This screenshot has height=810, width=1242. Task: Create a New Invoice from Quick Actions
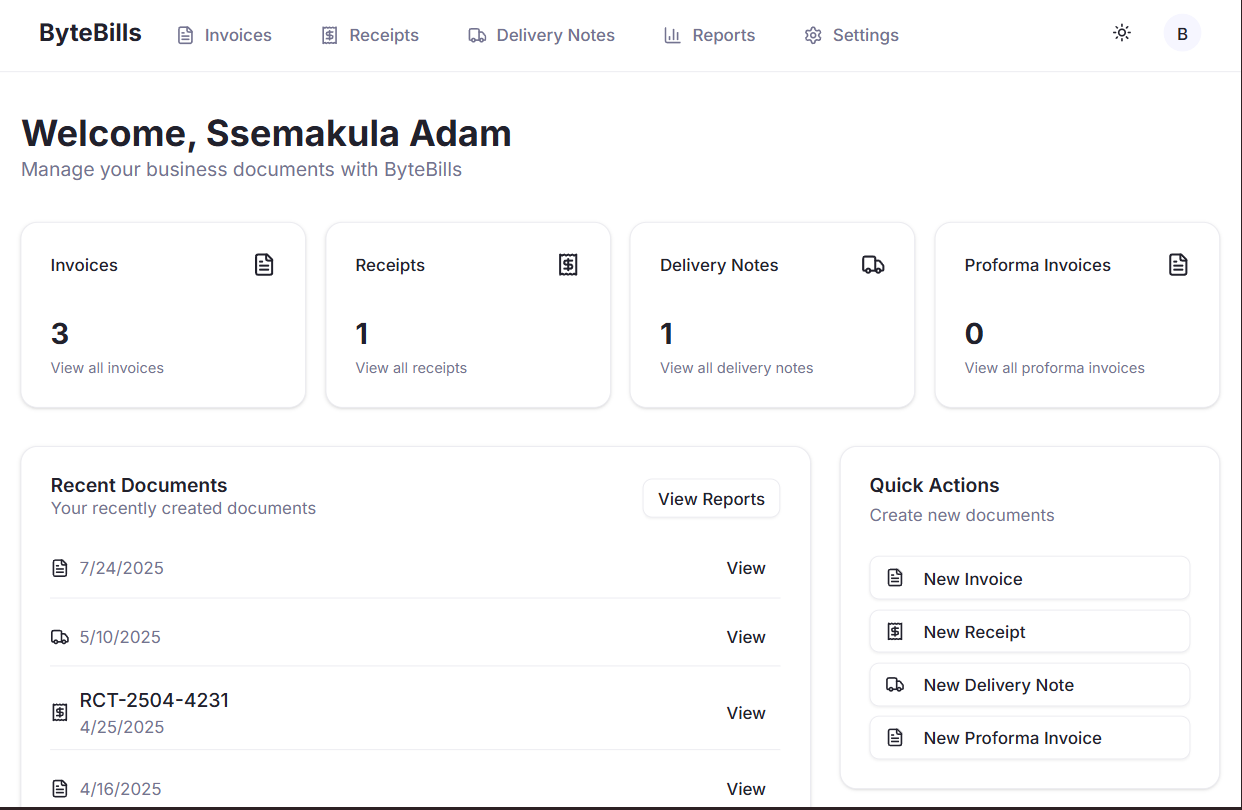tap(1029, 578)
